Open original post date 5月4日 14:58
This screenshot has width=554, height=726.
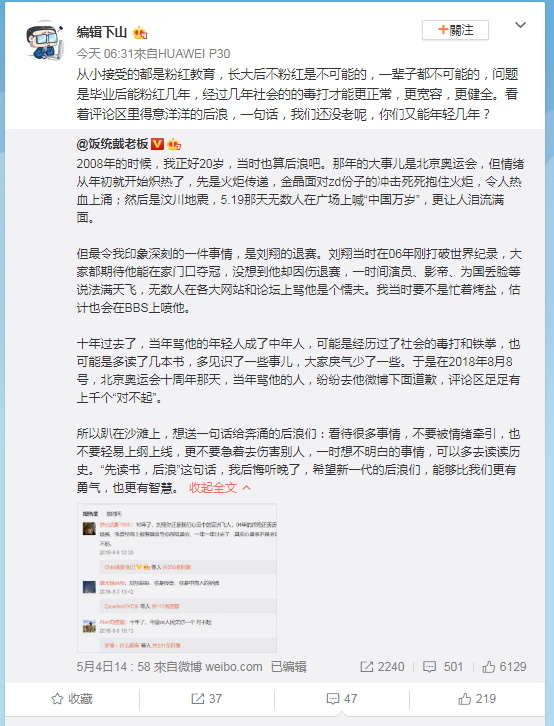(x=113, y=667)
